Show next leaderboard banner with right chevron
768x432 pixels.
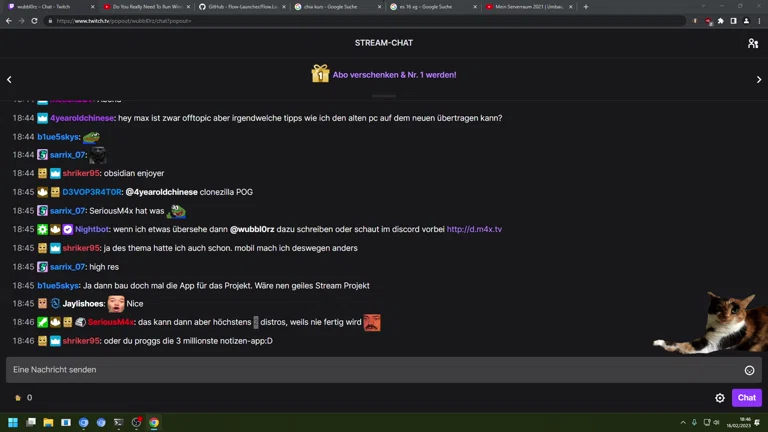click(x=759, y=79)
